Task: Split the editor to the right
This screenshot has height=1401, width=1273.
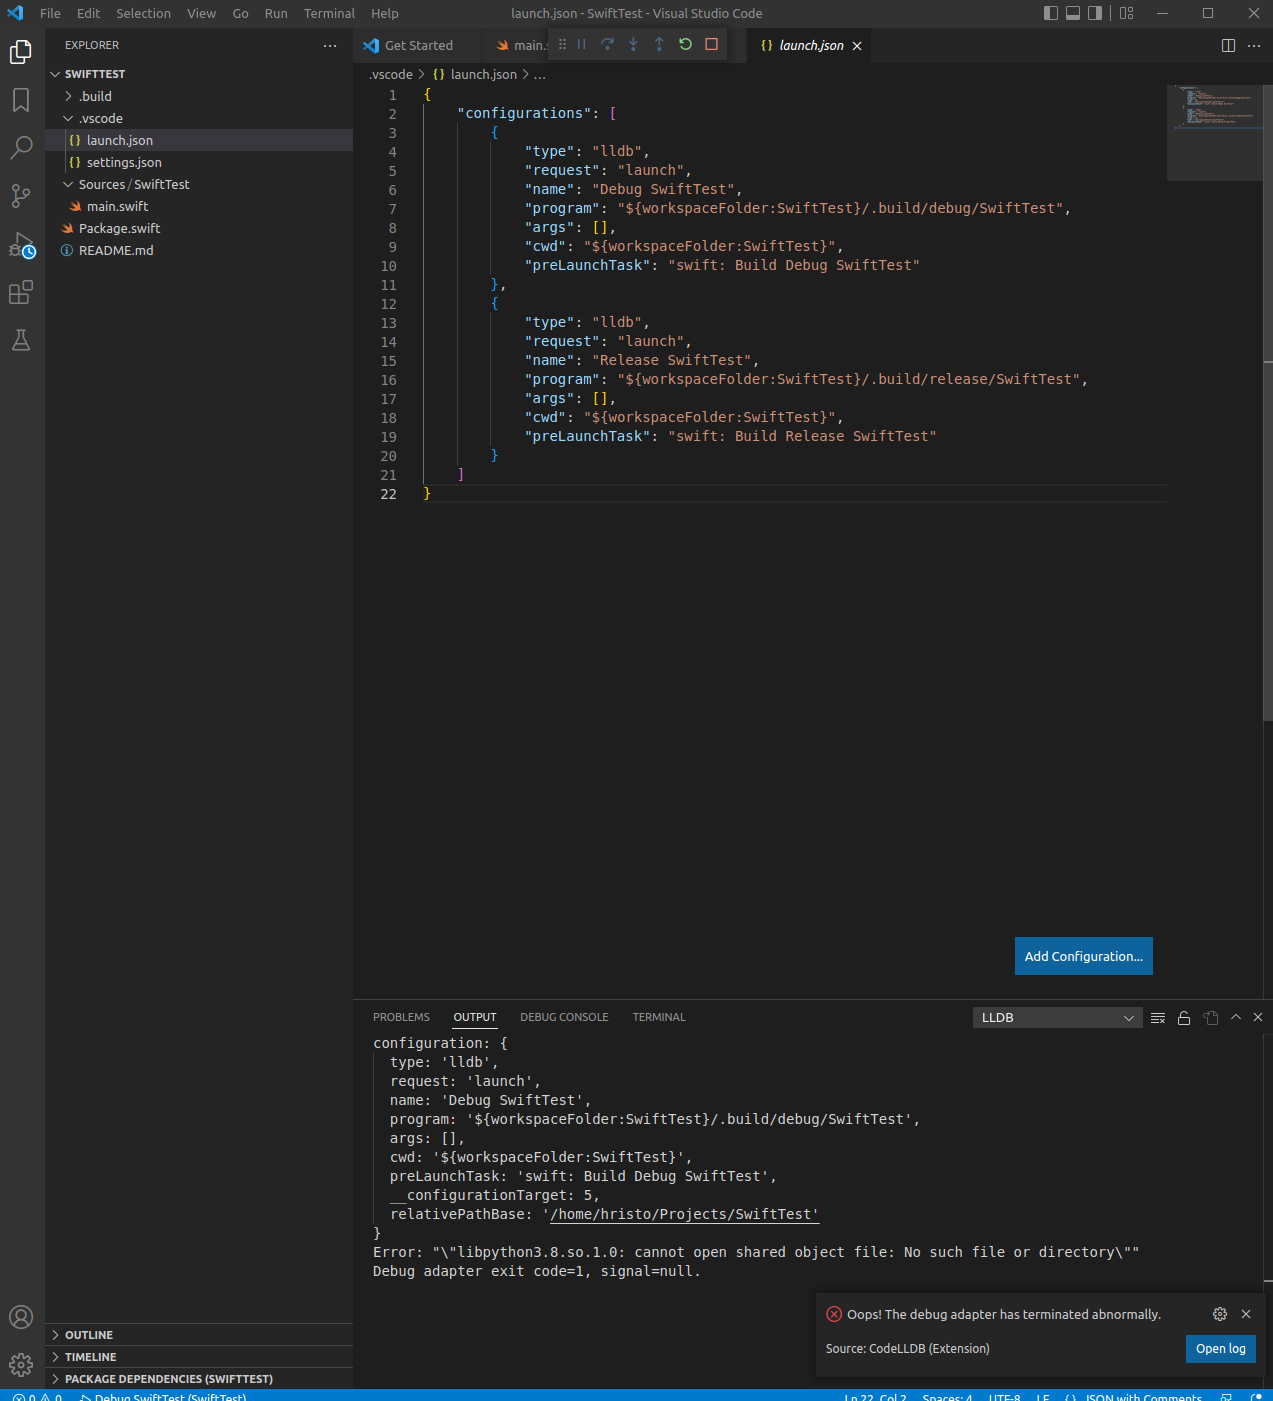Action: [x=1228, y=45]
